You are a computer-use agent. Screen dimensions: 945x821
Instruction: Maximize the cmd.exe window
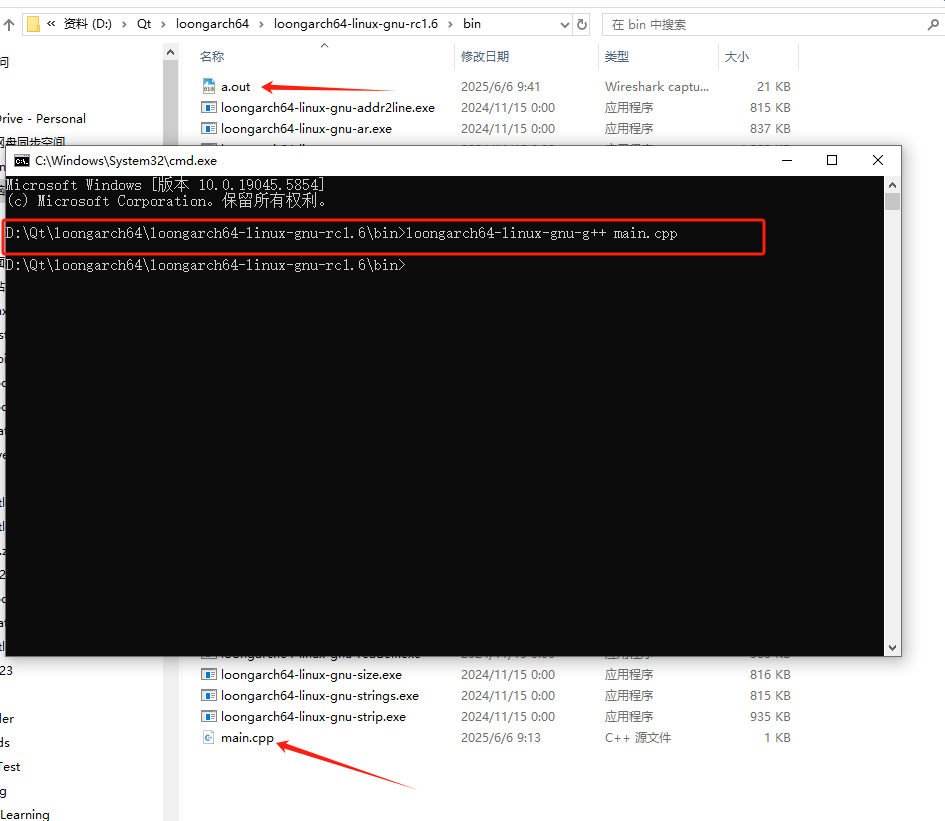click(832, 160)
